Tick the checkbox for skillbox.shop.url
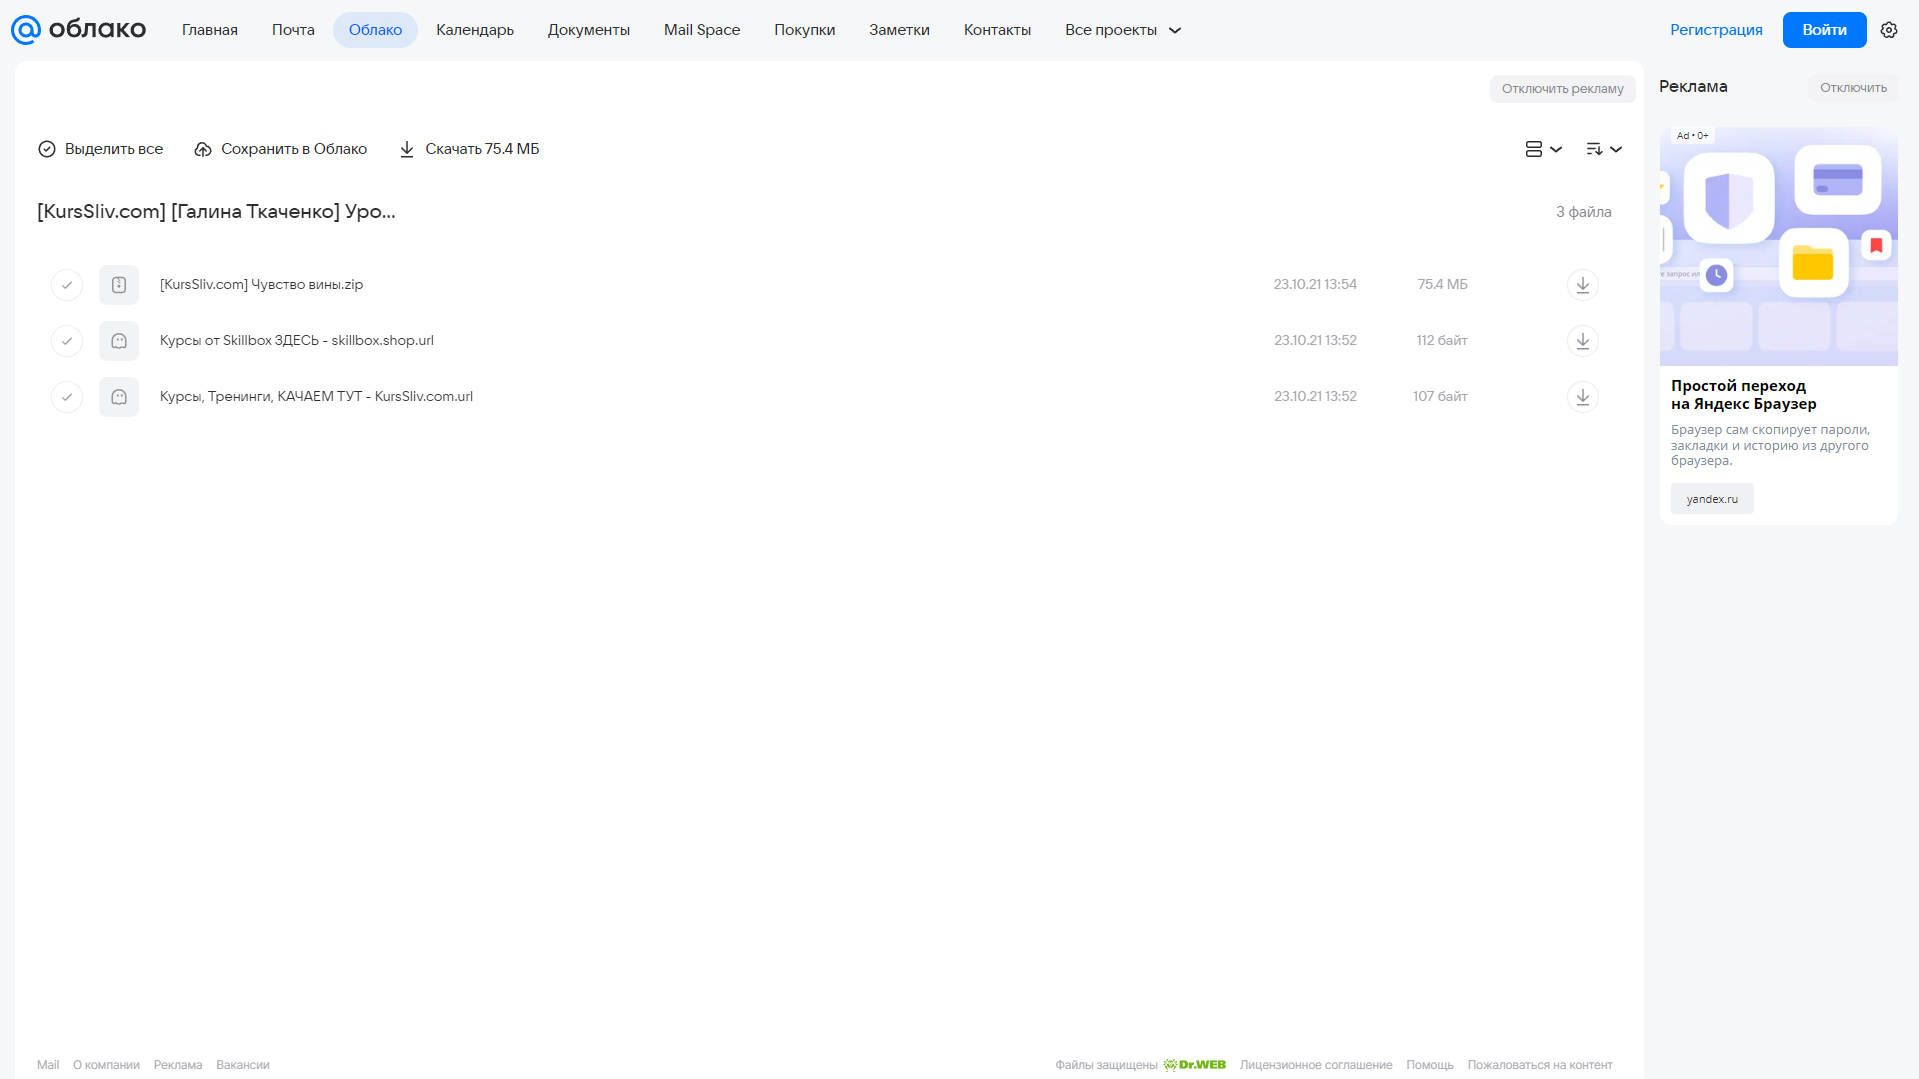 coord(67,341)
